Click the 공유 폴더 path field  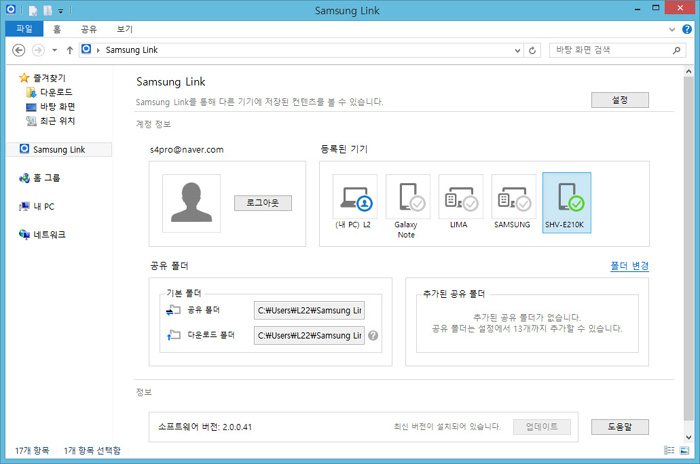tap(309, 310)
